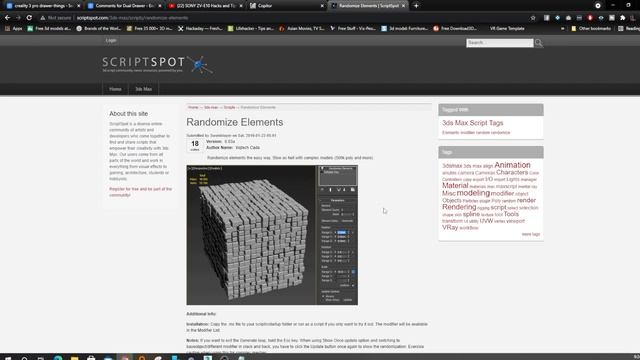Viewport: 640px width, 360px height.
Task: Open the 3d model Furniture bookmark
Action: pyautogui.click(x=404, y=29)
